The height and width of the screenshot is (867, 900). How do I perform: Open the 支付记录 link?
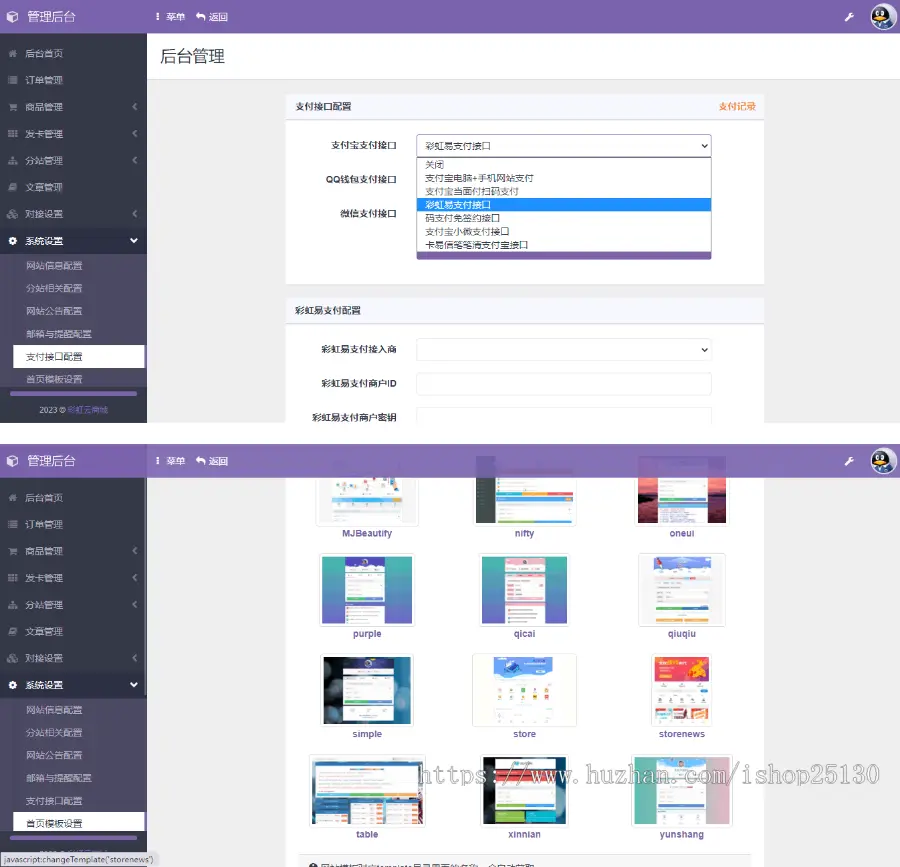tap(736, 106)
